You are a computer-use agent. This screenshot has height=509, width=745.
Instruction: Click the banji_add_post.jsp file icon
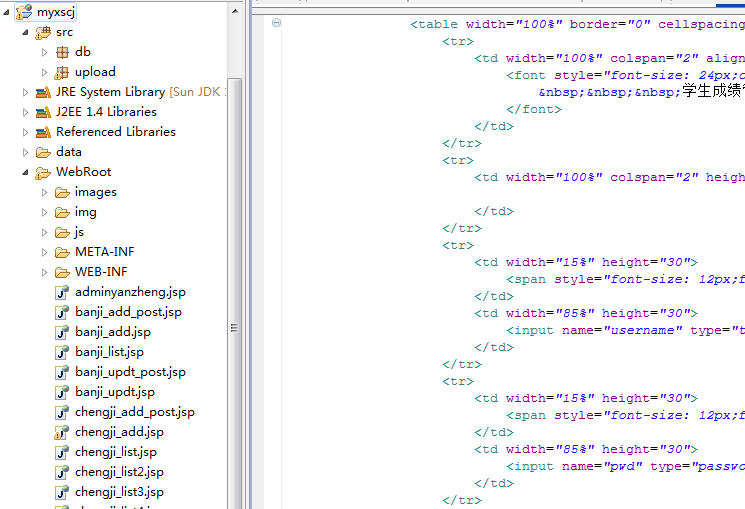click(x=62, y=312)
